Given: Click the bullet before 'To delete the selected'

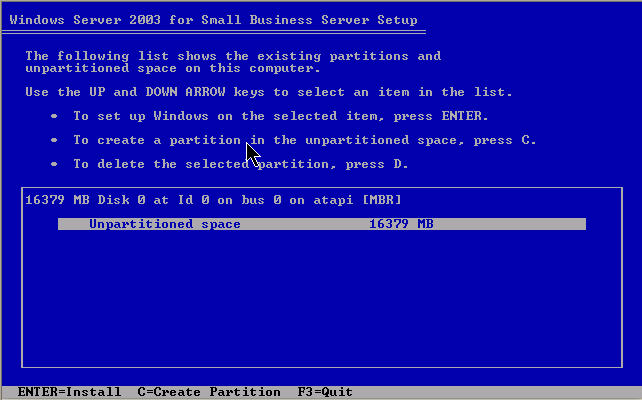Looking at the screenshot, I should 54,164.
